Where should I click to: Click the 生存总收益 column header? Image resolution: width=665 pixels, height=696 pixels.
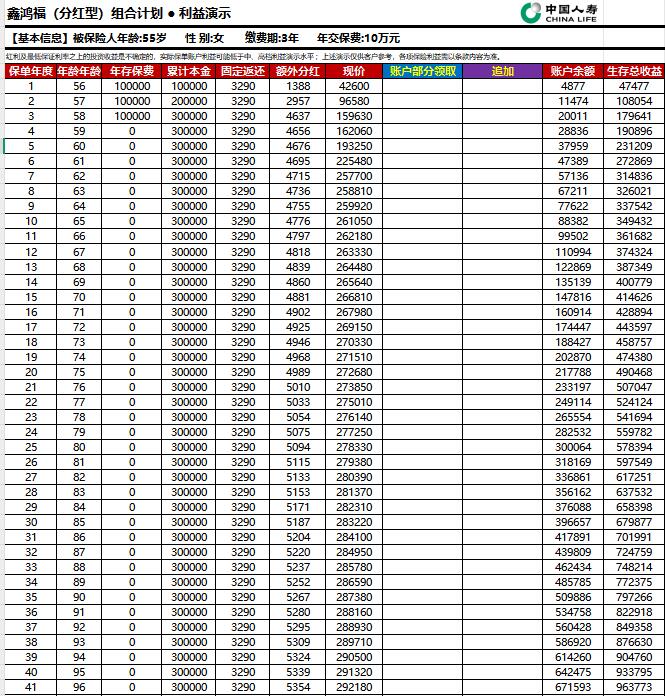pos(634,72)
